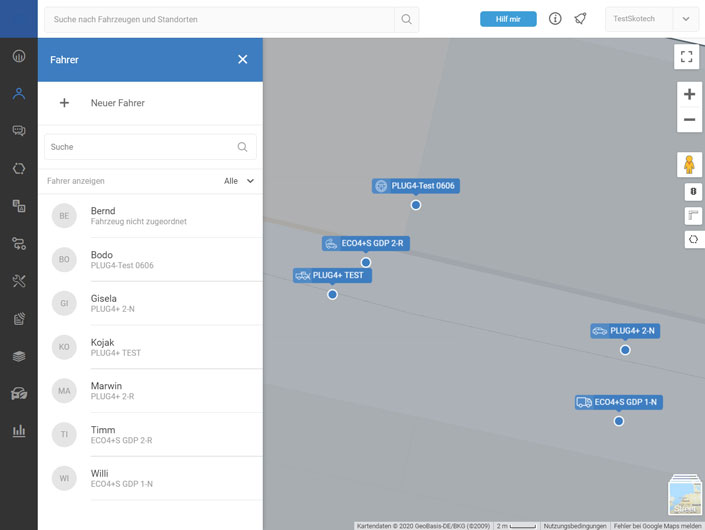Viewport: 705px width, 530px height.
Task: Add a new driver via 'Neuer Fahrer'
Action: 117,103
